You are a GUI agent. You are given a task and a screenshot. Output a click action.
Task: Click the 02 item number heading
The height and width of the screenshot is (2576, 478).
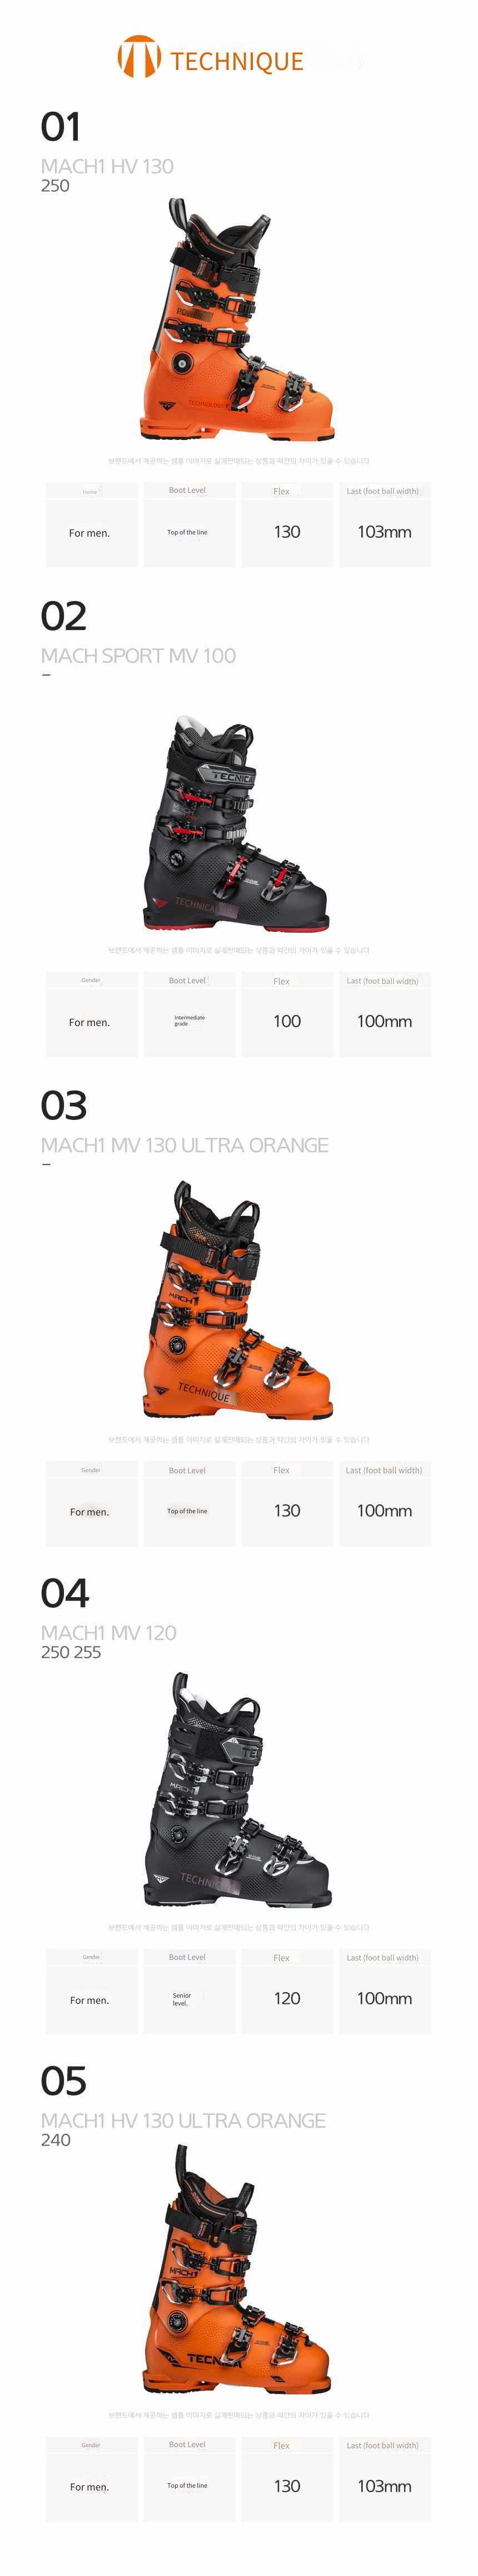click(x=64, y=616)
